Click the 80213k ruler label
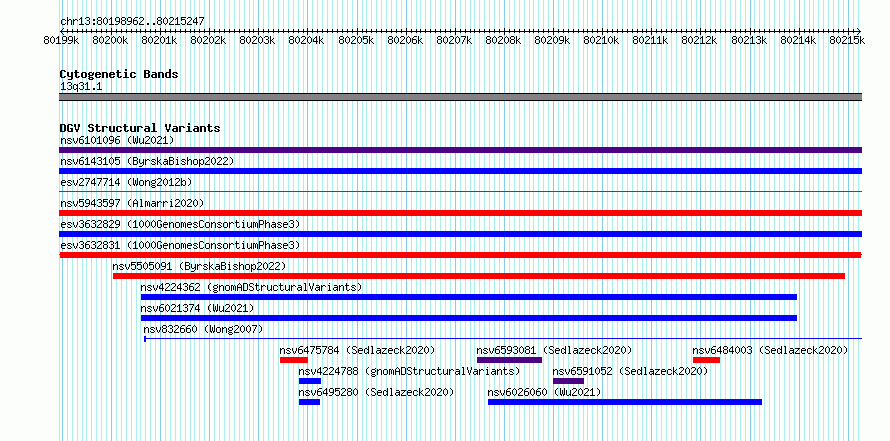This screenshot has height=441, width=890. pyautogui.click(x=749, y=40)
